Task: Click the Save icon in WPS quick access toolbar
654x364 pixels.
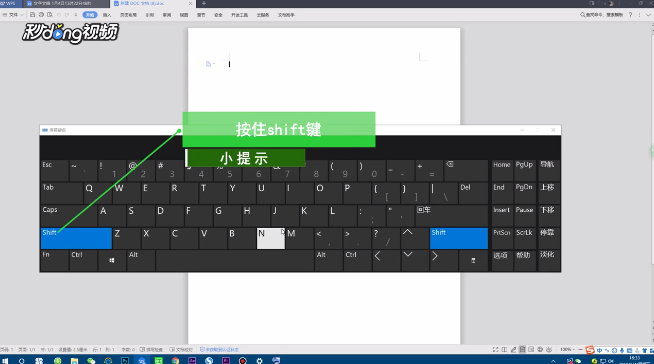Action: [32, 15]
